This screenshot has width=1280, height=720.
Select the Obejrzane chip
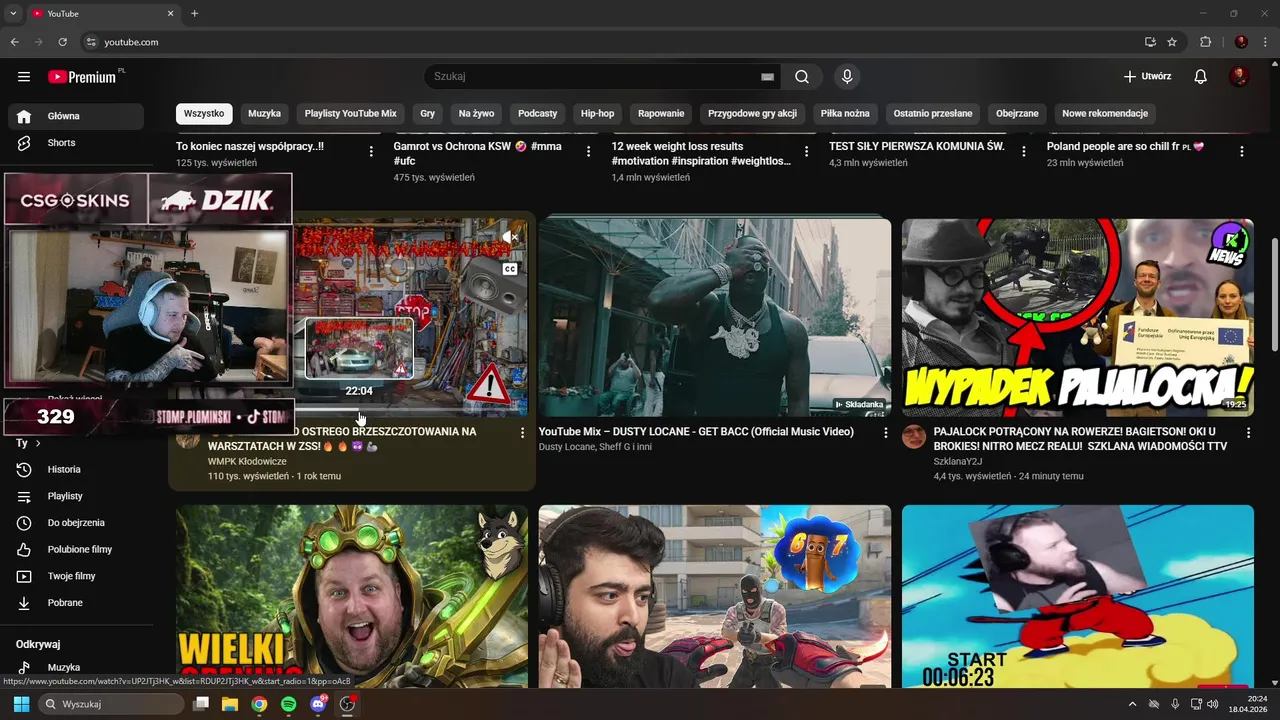(x=1017, y=114)
